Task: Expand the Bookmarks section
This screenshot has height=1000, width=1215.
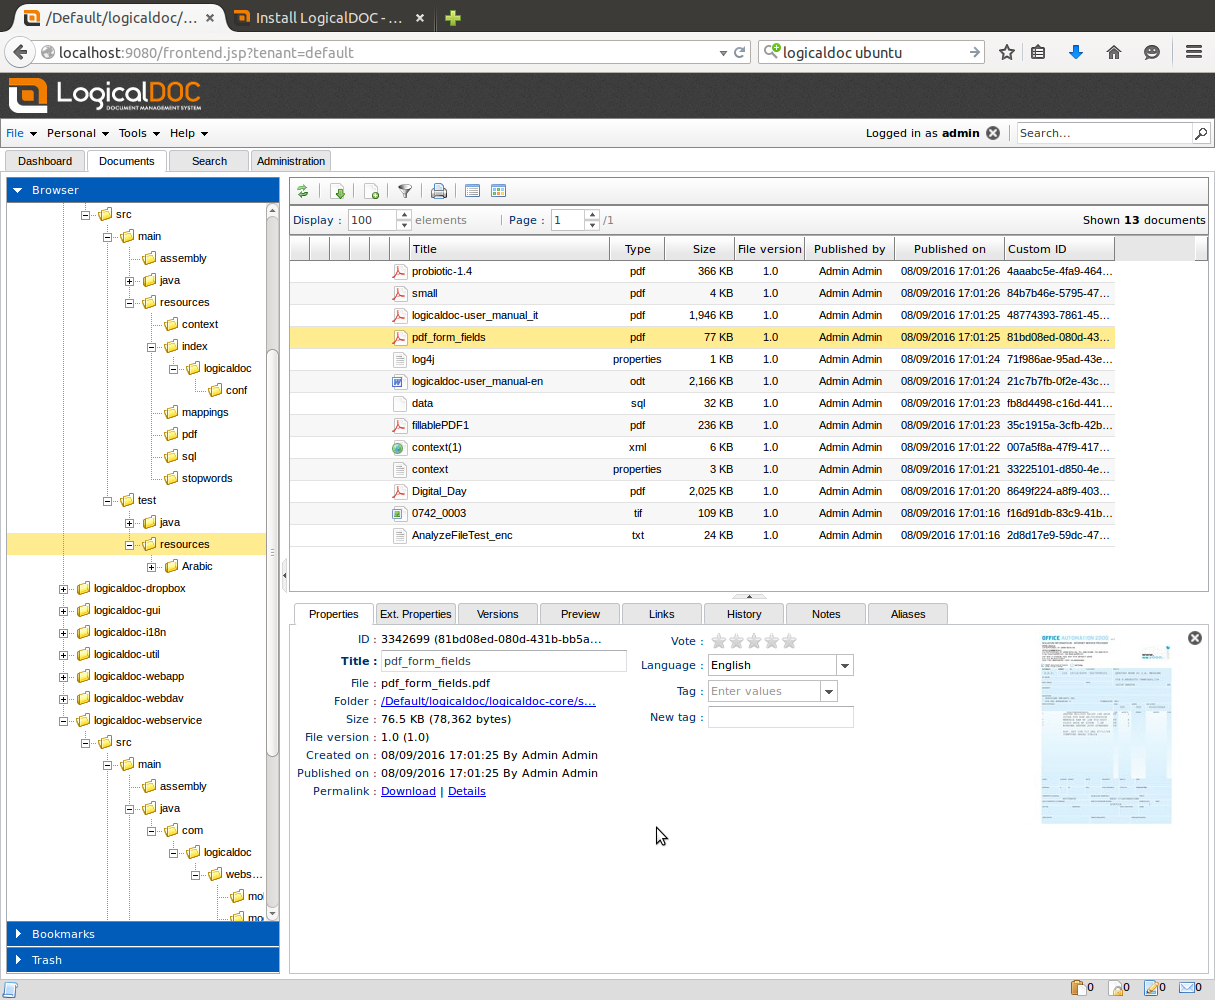Action: (143, 934)
